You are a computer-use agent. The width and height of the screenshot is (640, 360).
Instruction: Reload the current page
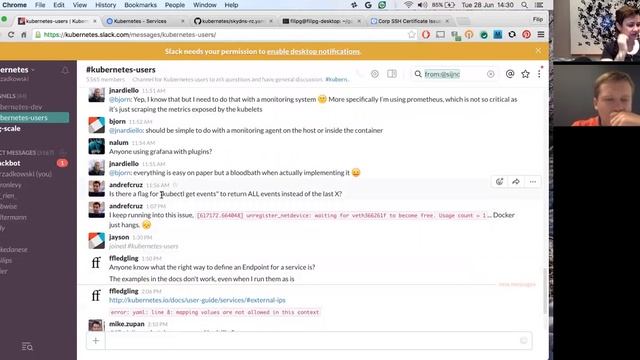point(11,35)
